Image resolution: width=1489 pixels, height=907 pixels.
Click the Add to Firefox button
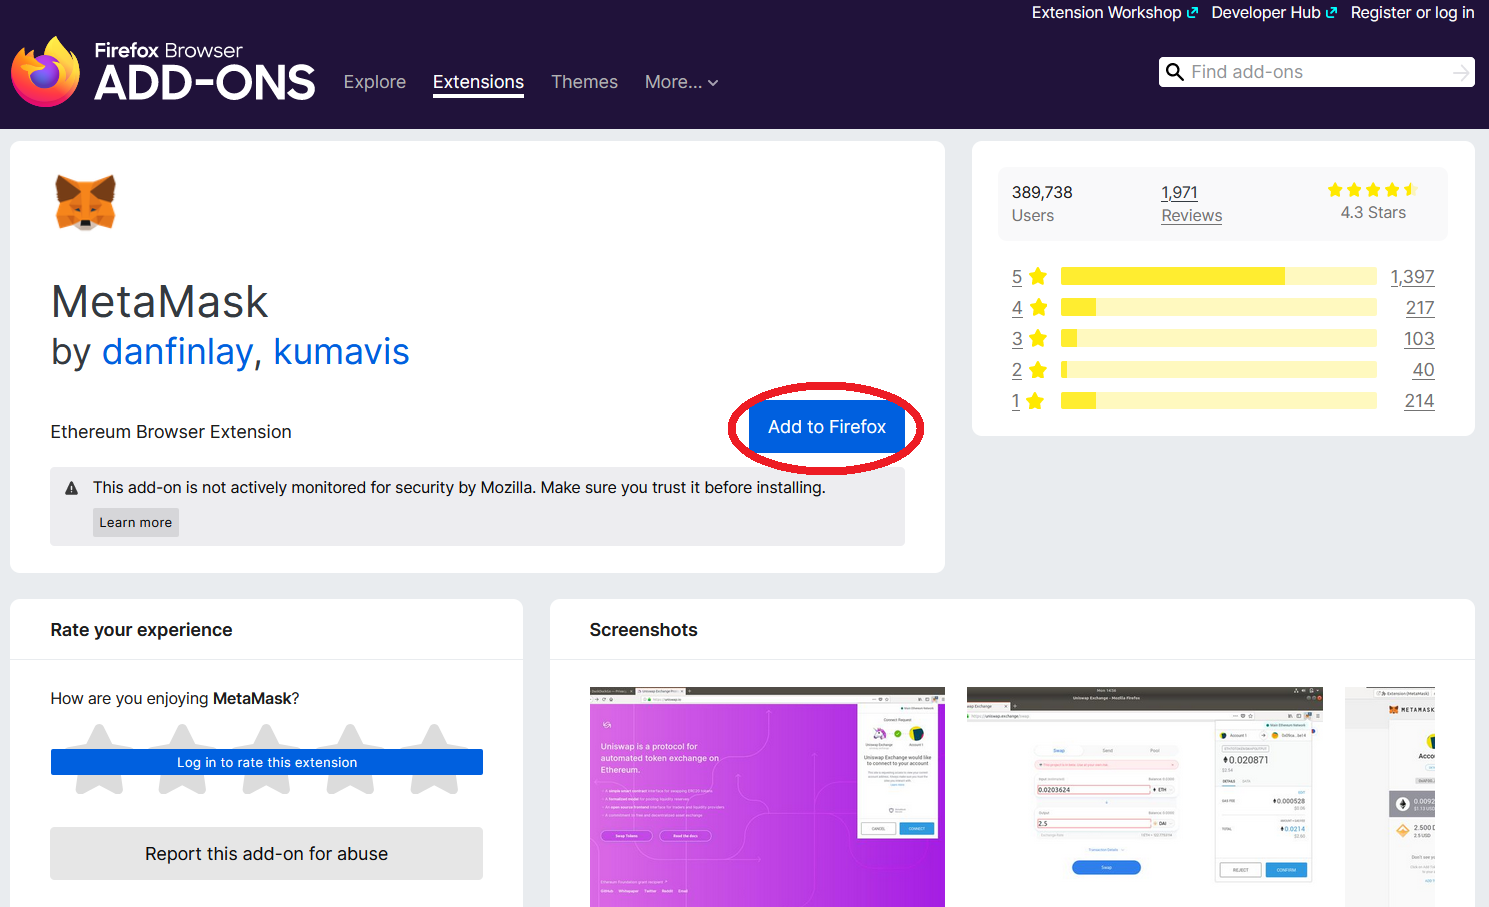point(827,427)
